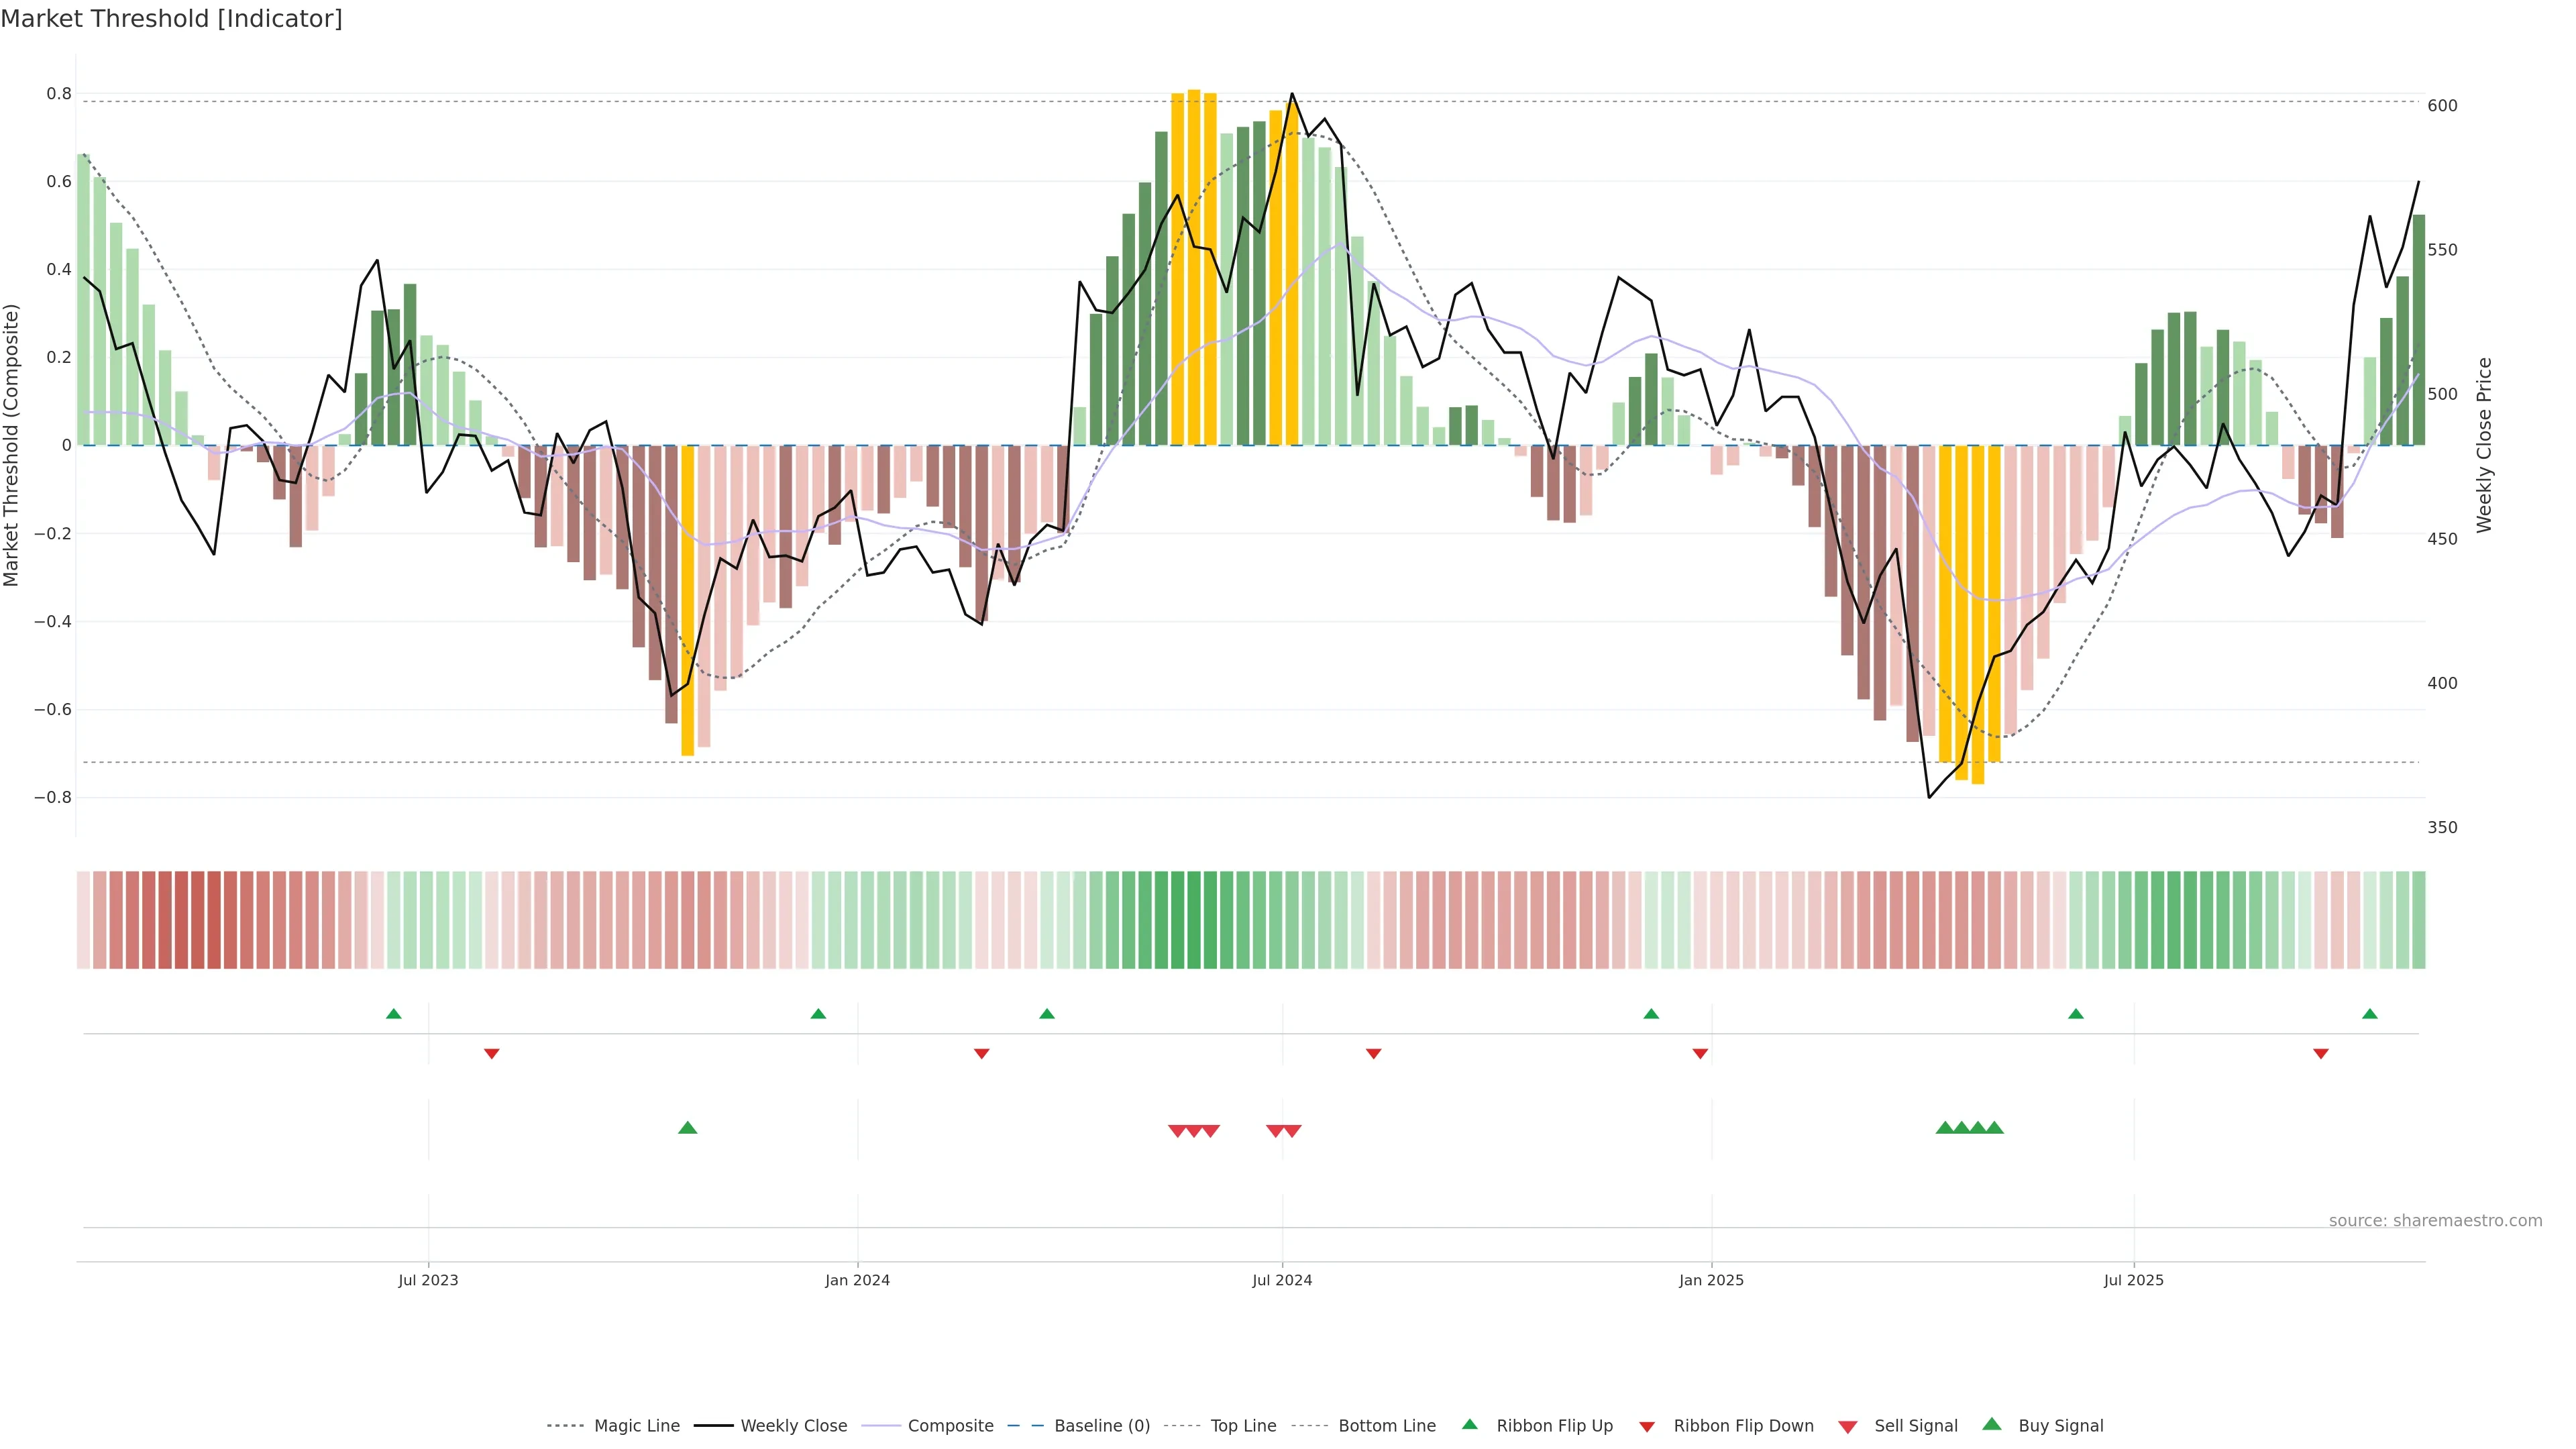Click the first ribbon flip up marker
This screenshot has width=2576, height=1449.
point(393,1014)
